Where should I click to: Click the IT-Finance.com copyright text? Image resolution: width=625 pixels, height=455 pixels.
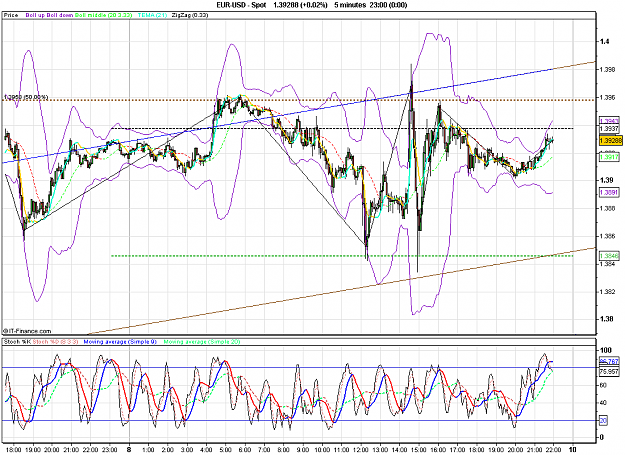(x=27, y=331)
